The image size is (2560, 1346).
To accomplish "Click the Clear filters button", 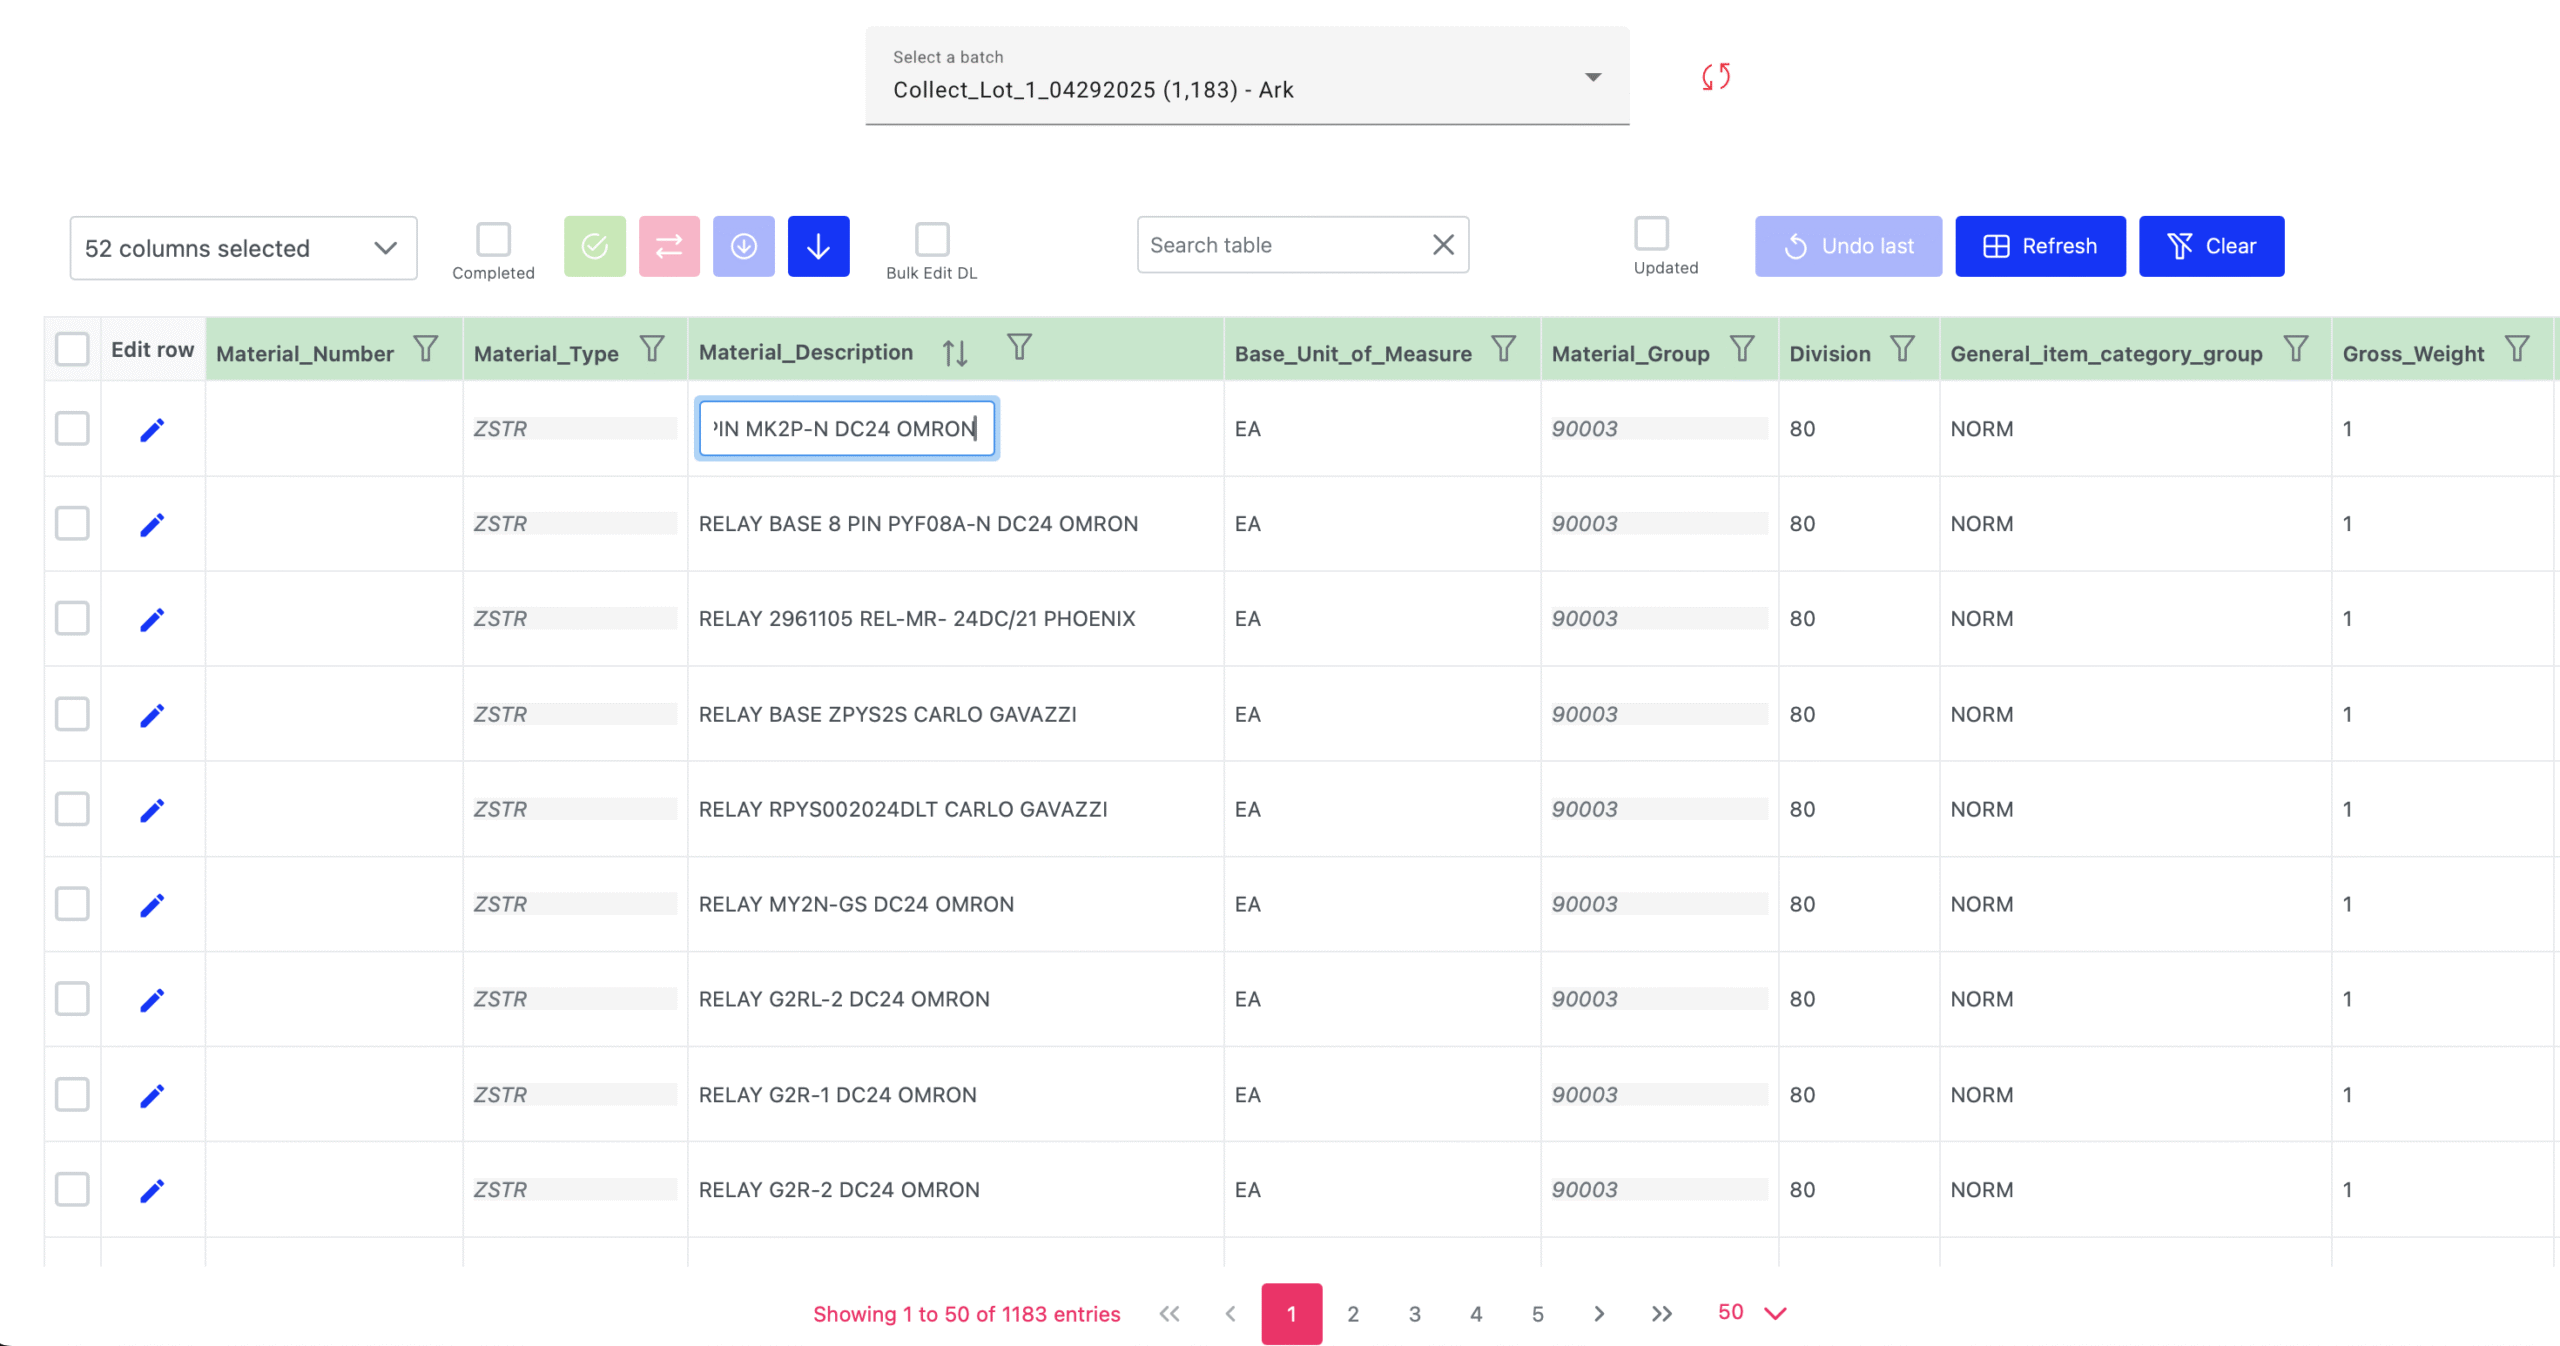I will 2211,246.
